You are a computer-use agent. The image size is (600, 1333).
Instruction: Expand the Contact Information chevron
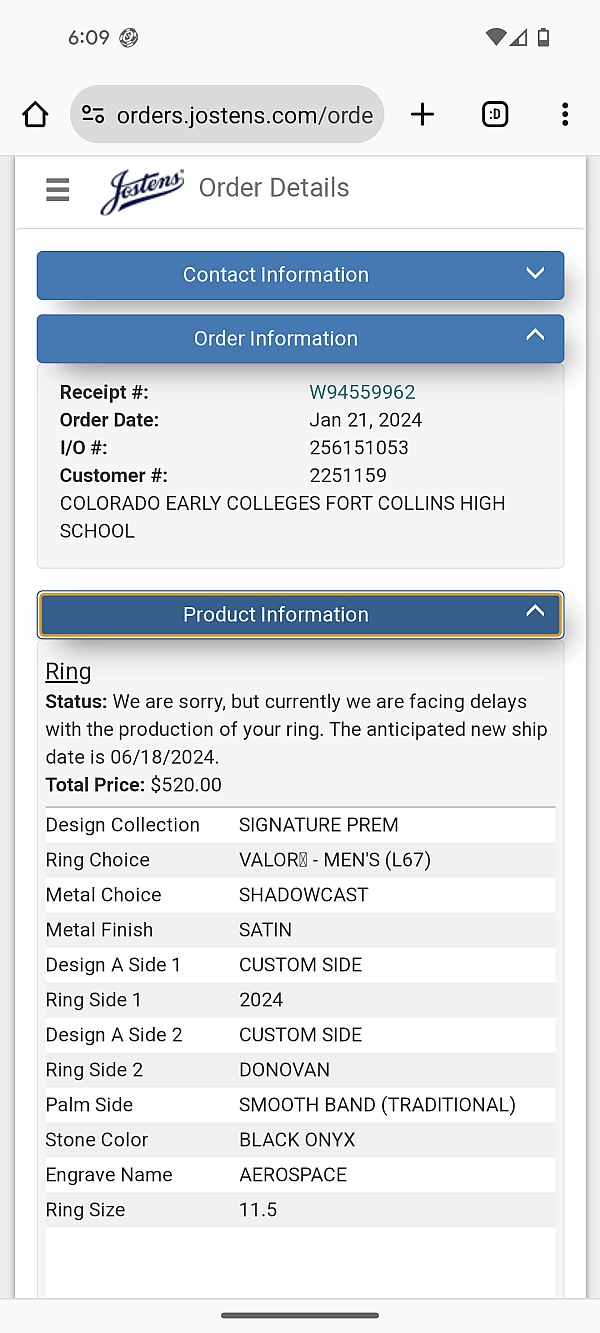click(535, 273)
